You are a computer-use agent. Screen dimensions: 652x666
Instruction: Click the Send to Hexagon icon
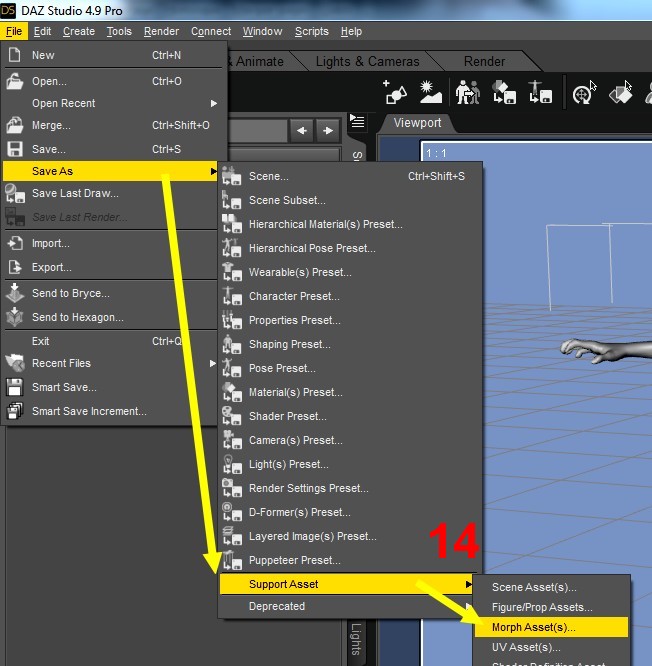(15, 317)
